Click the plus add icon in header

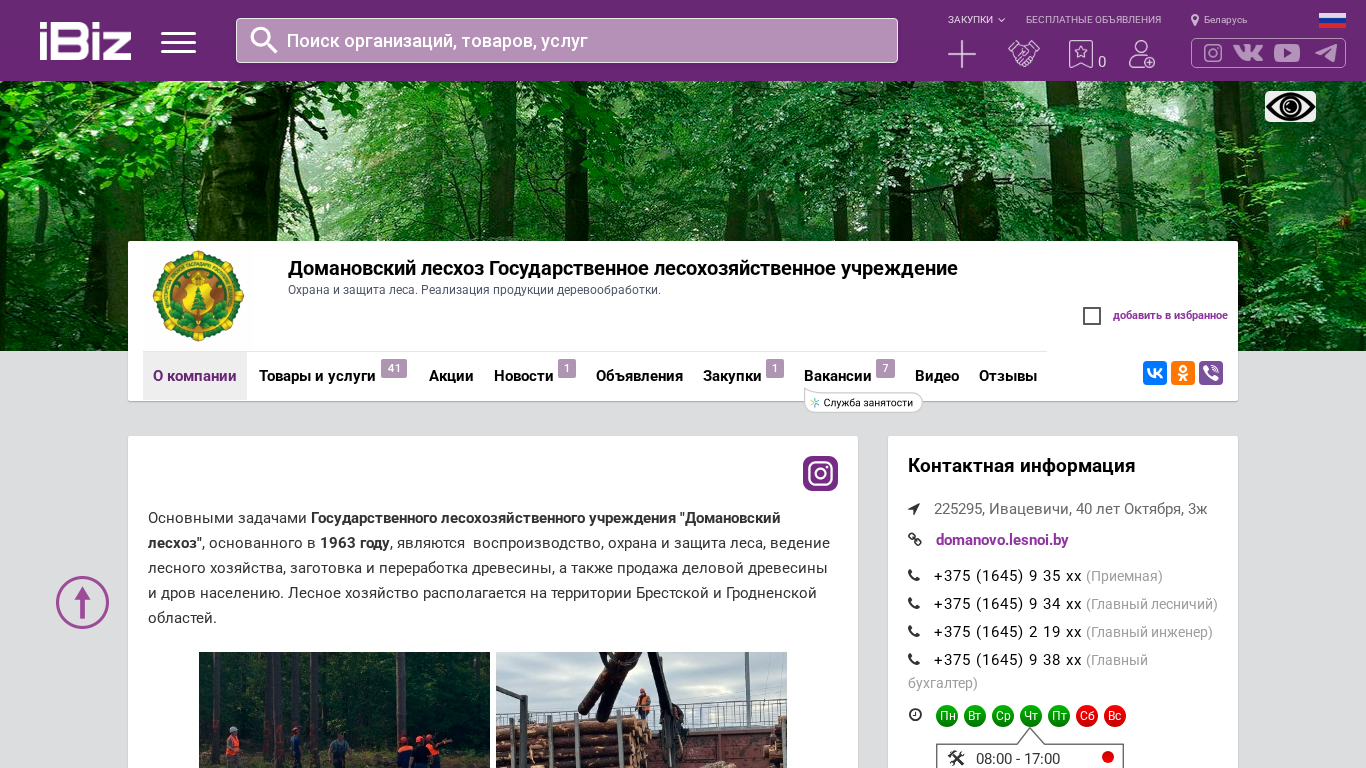[x=961, y=54]
